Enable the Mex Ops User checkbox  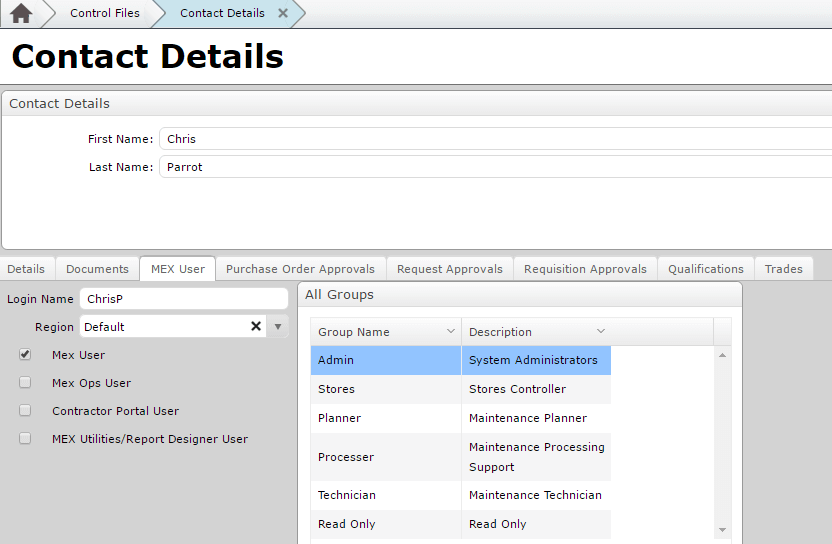click(25, 382)
